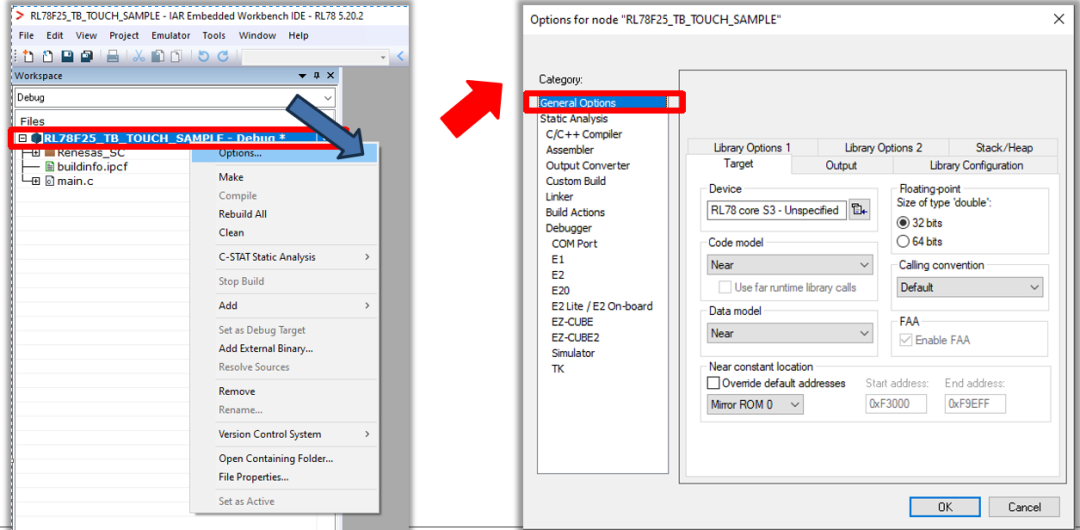The image size is (1080, 530).
Task: Click the New Document toolbar icon
Action: click(x=28, y=57)
